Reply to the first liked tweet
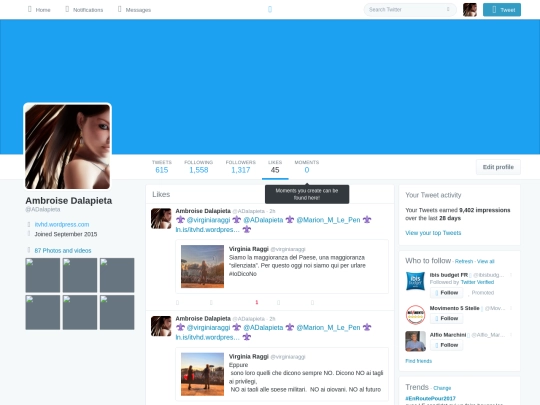 177,303
